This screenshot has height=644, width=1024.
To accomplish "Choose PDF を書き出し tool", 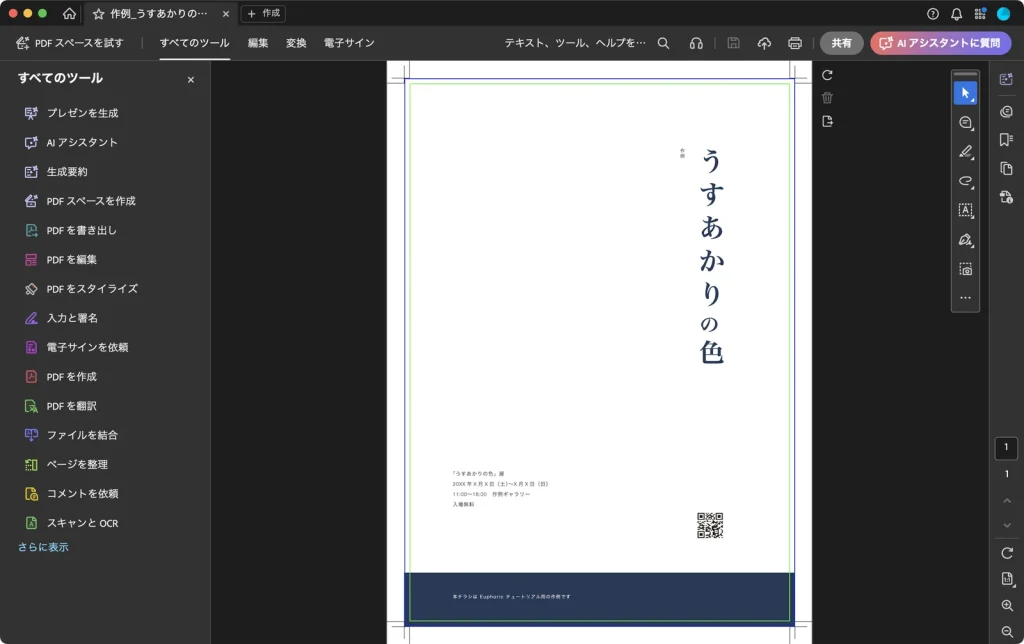I will click(x=71, y=231).
